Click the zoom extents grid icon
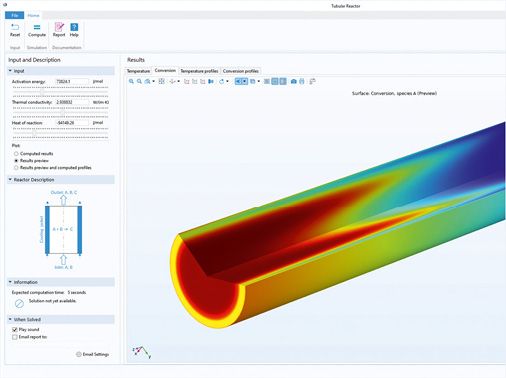This screenshot has height=378, width=506. coord(161,81)
